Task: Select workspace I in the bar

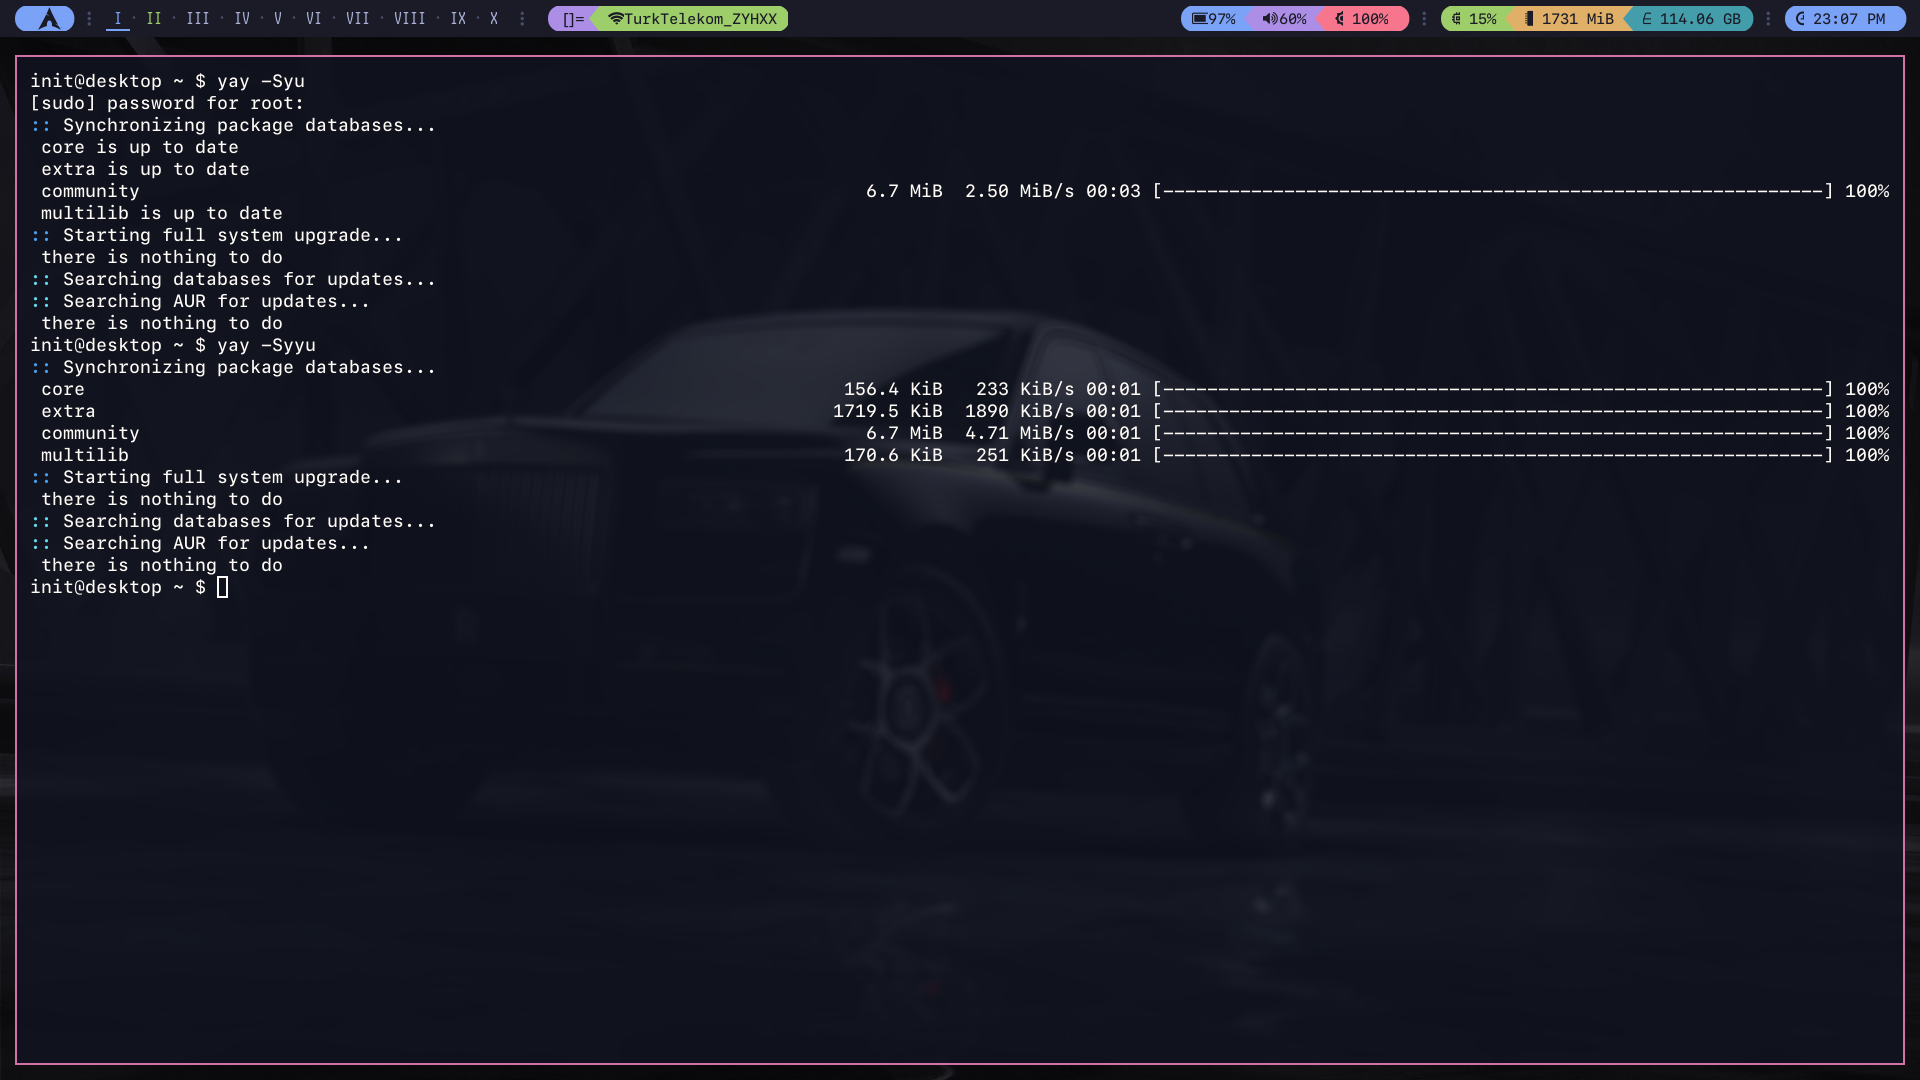Action: [117, 19]
